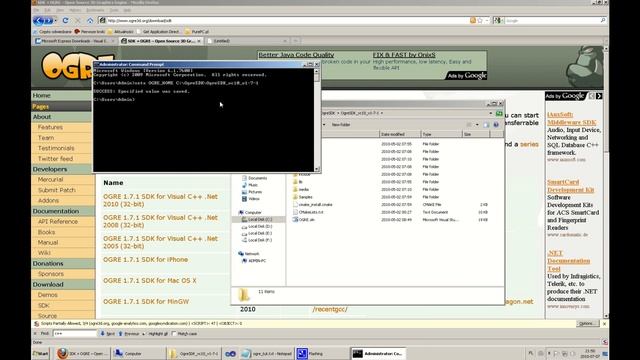This screenshot has height=360, width=640.
Task: Open Administrator Command Prompt taskbar button
Action: [378, 353]
